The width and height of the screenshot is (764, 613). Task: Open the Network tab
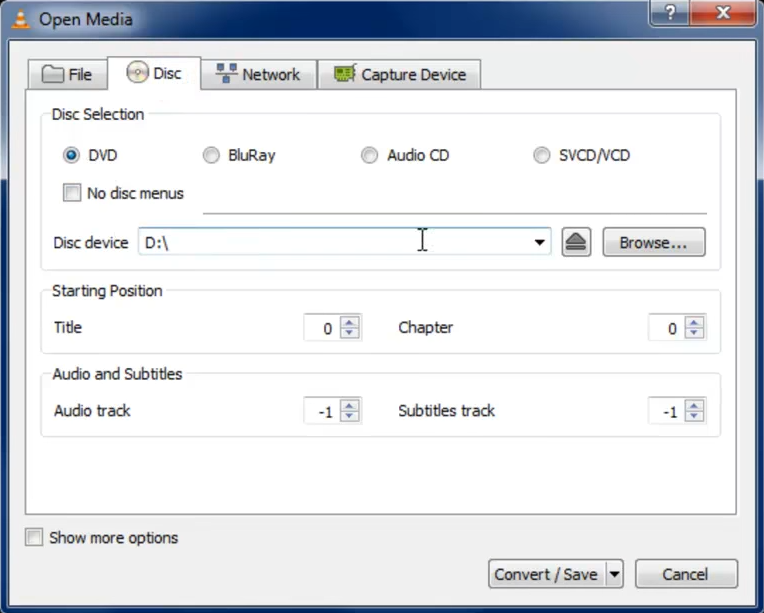pyautogui.click(x=258, y=74)
